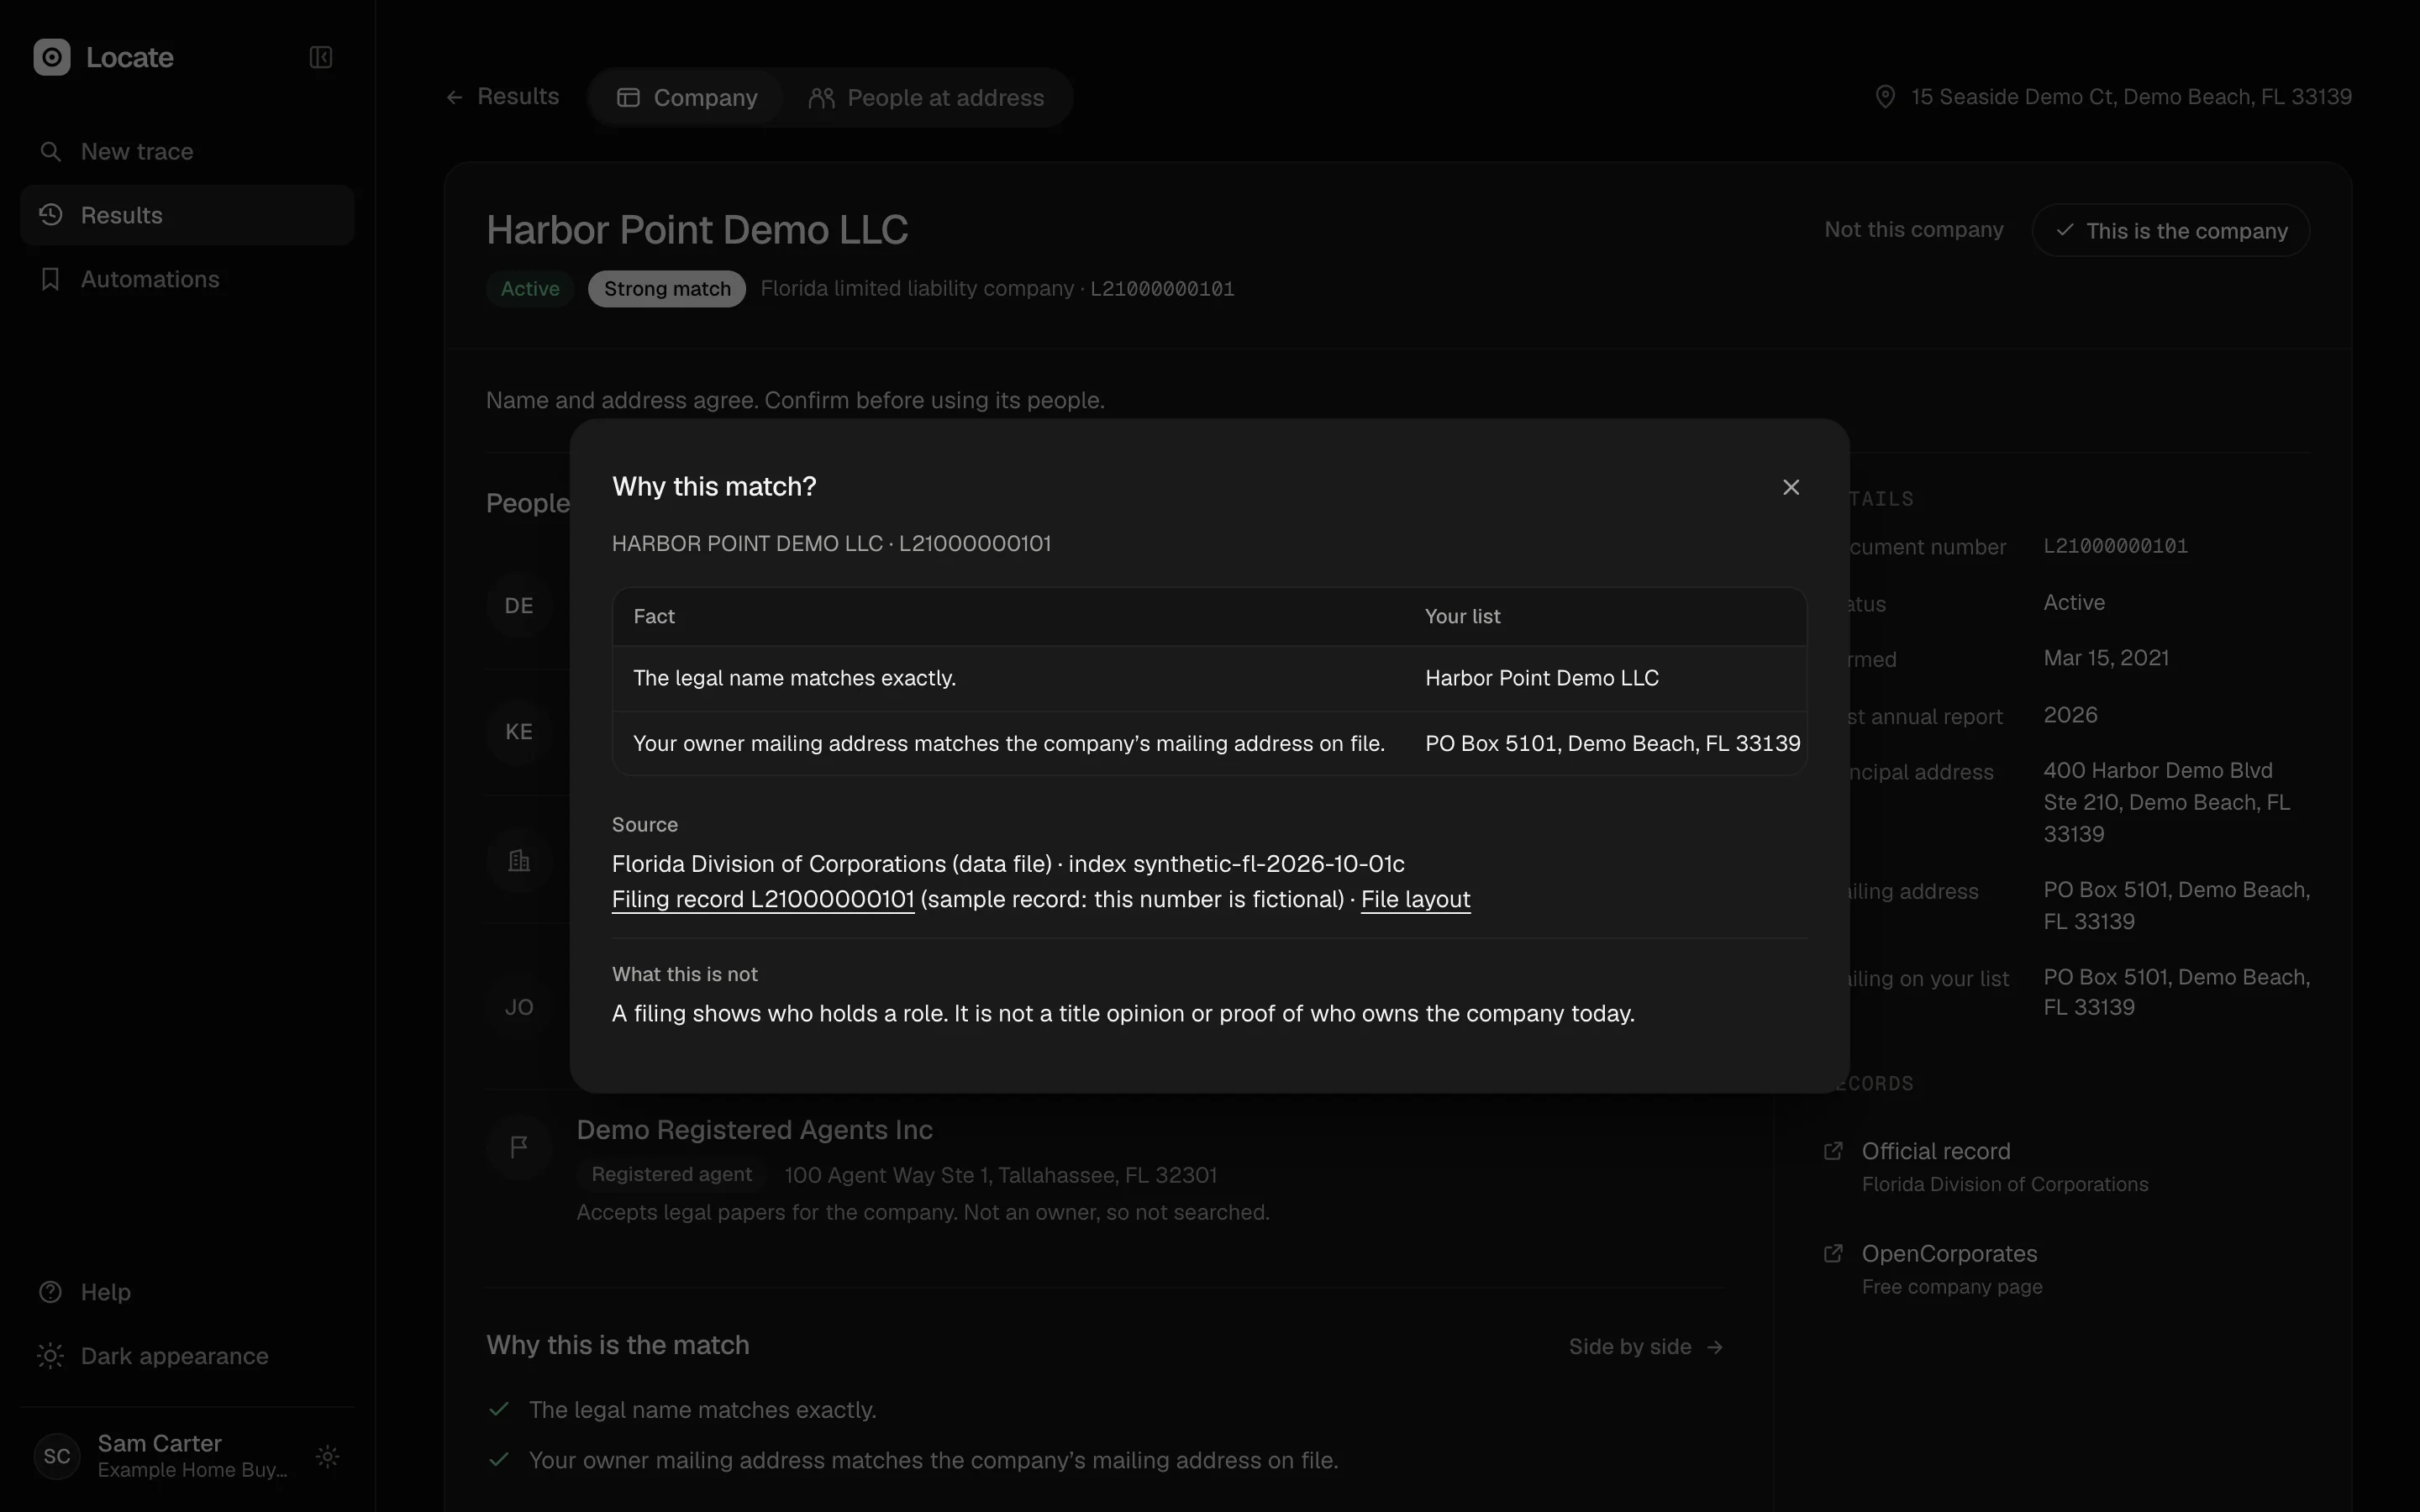
Task: Switch to People at address tab
Action: [926, 97]
